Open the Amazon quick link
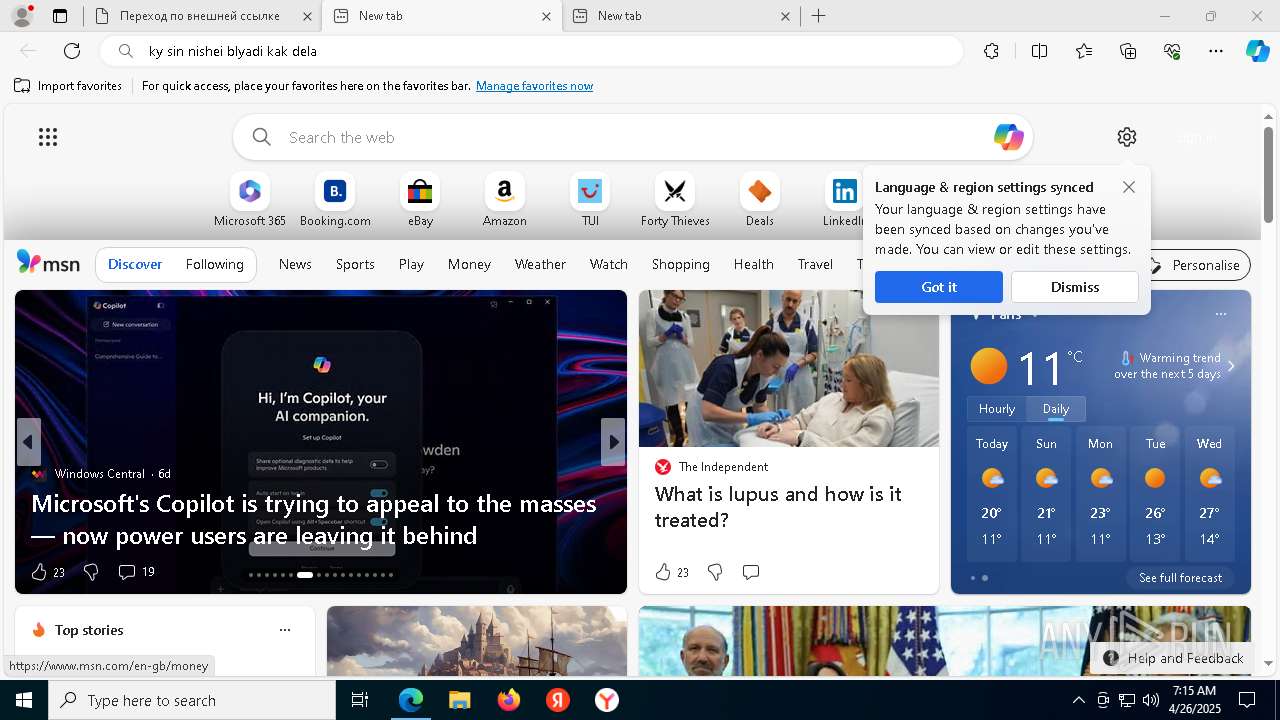Viewport: 1280px width, 720px height. tap(504, 201)
